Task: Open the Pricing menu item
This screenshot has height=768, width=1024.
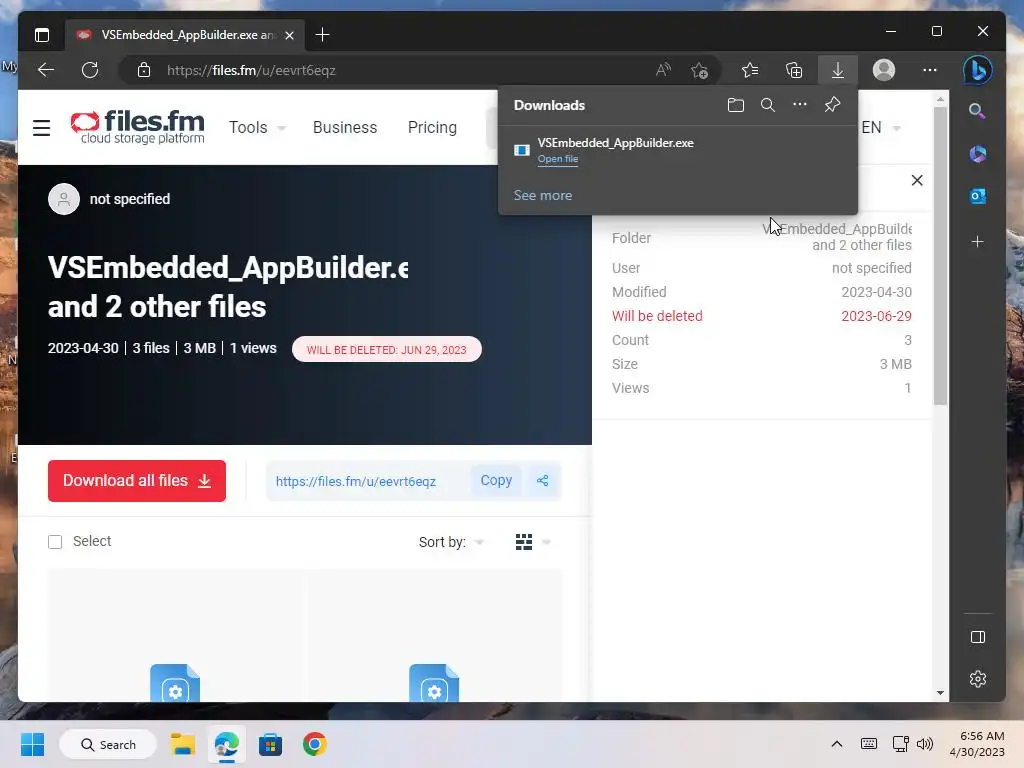Action: (x=432, y=127)
